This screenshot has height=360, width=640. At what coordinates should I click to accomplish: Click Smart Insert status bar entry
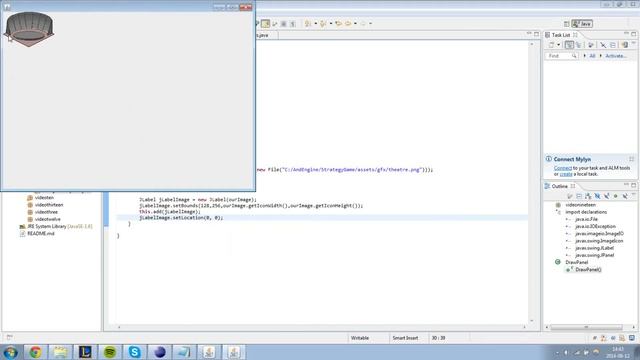click(x=405, y=338)
